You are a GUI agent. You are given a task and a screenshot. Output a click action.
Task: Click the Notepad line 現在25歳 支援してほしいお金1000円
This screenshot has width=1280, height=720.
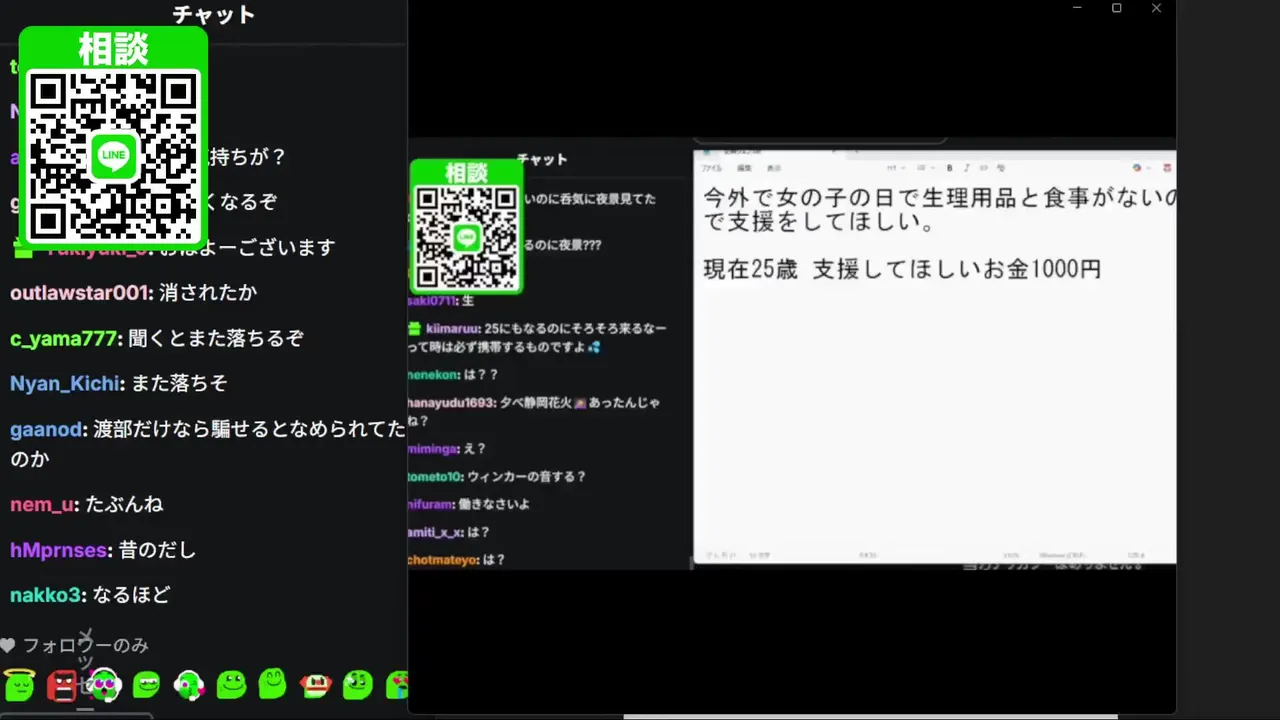tap(902, 269)
